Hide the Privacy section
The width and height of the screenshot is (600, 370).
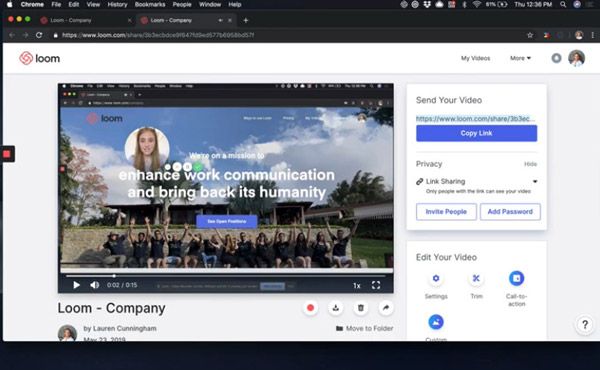530,164
